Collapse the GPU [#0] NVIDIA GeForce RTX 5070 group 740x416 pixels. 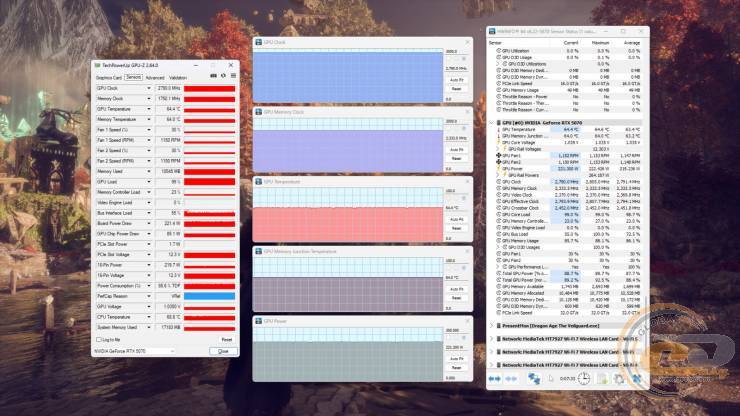(492, 123)
